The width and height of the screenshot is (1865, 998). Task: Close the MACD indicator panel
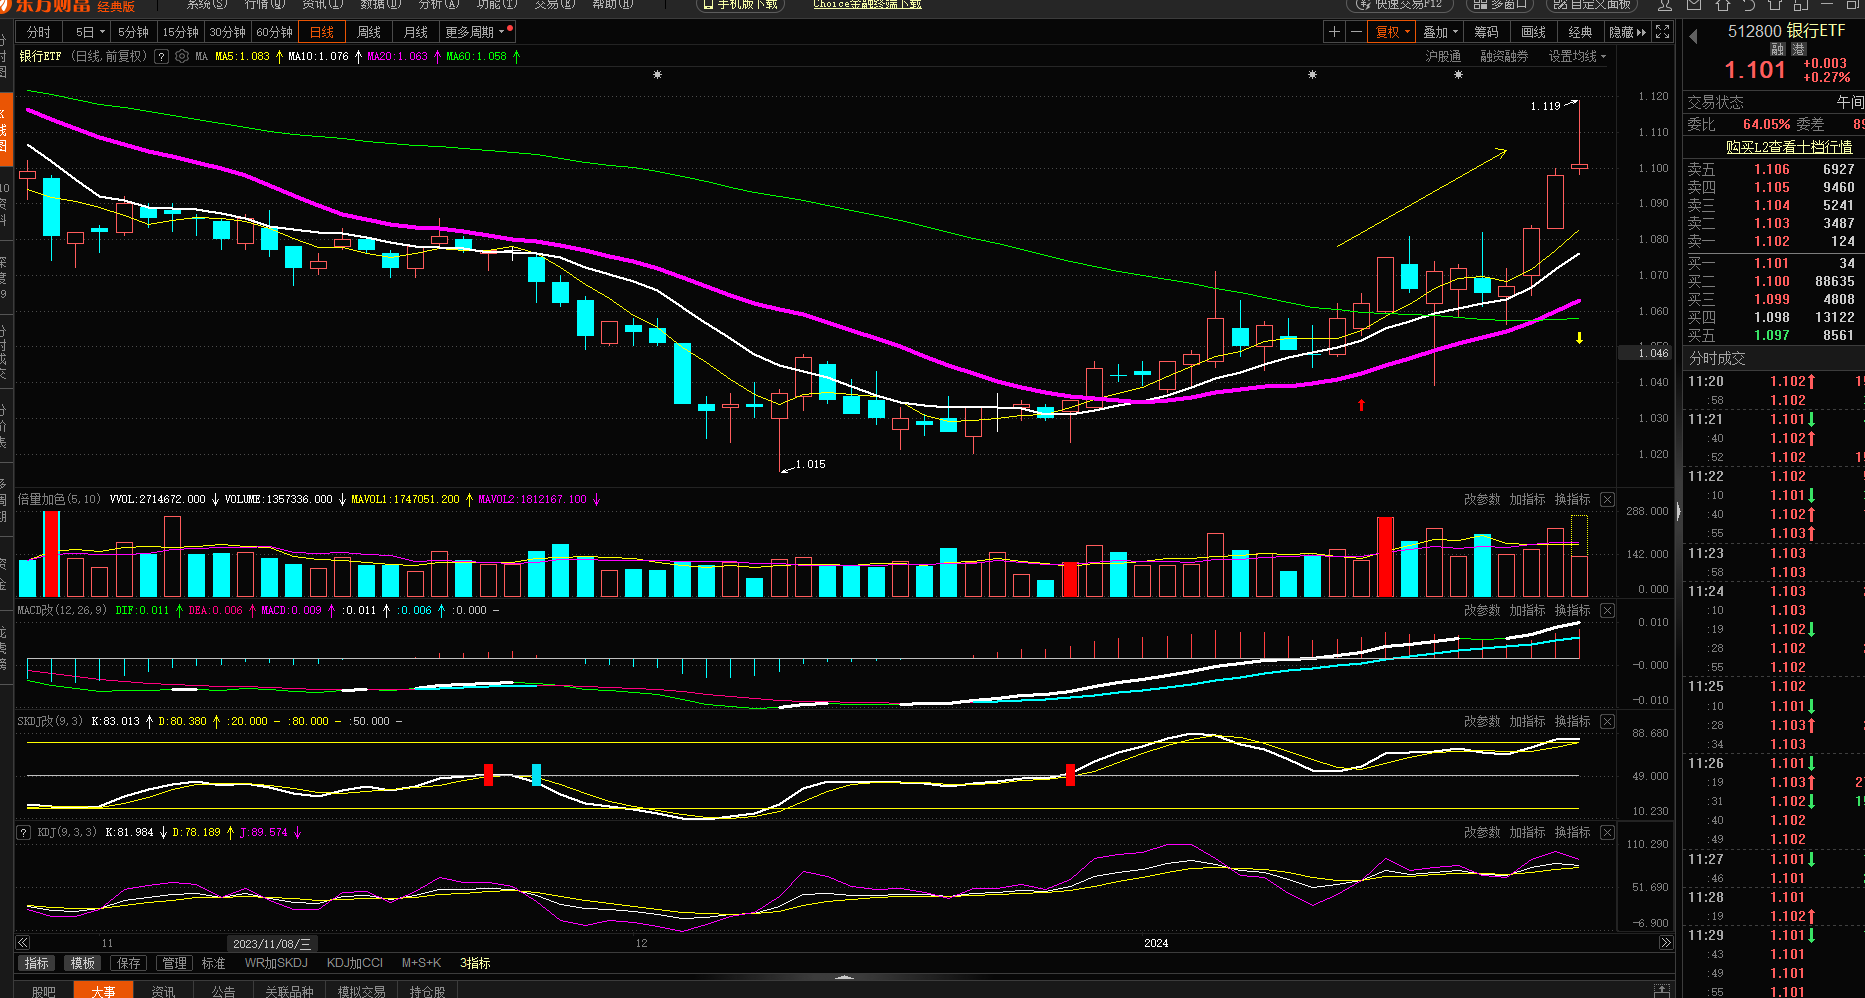pos(1607,610)
